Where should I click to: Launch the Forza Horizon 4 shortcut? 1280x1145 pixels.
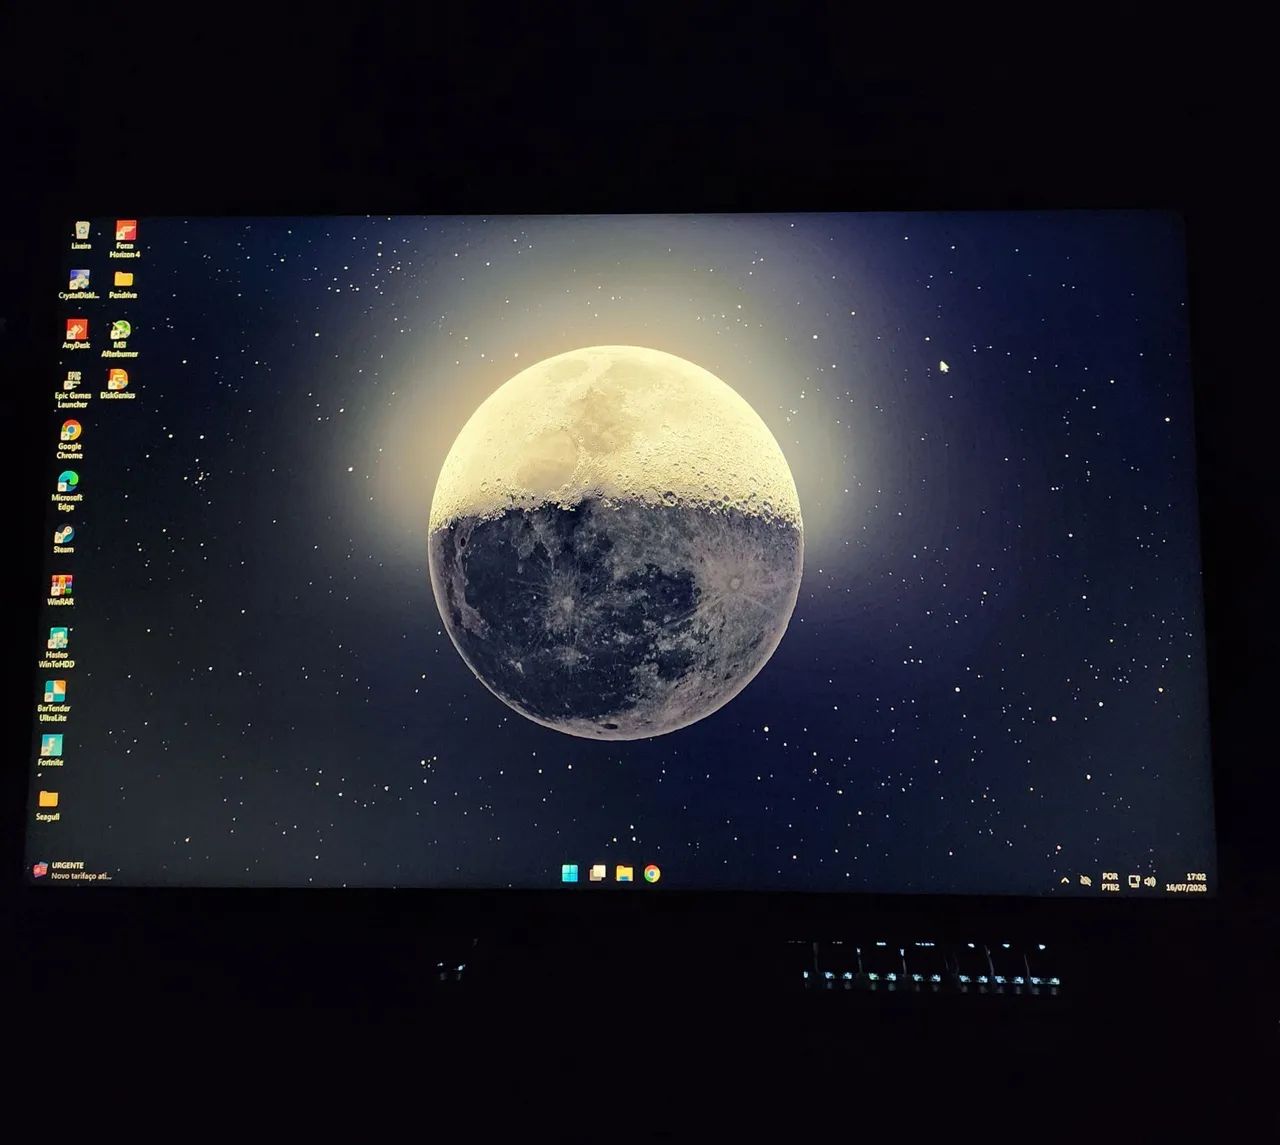coord(125,240)
